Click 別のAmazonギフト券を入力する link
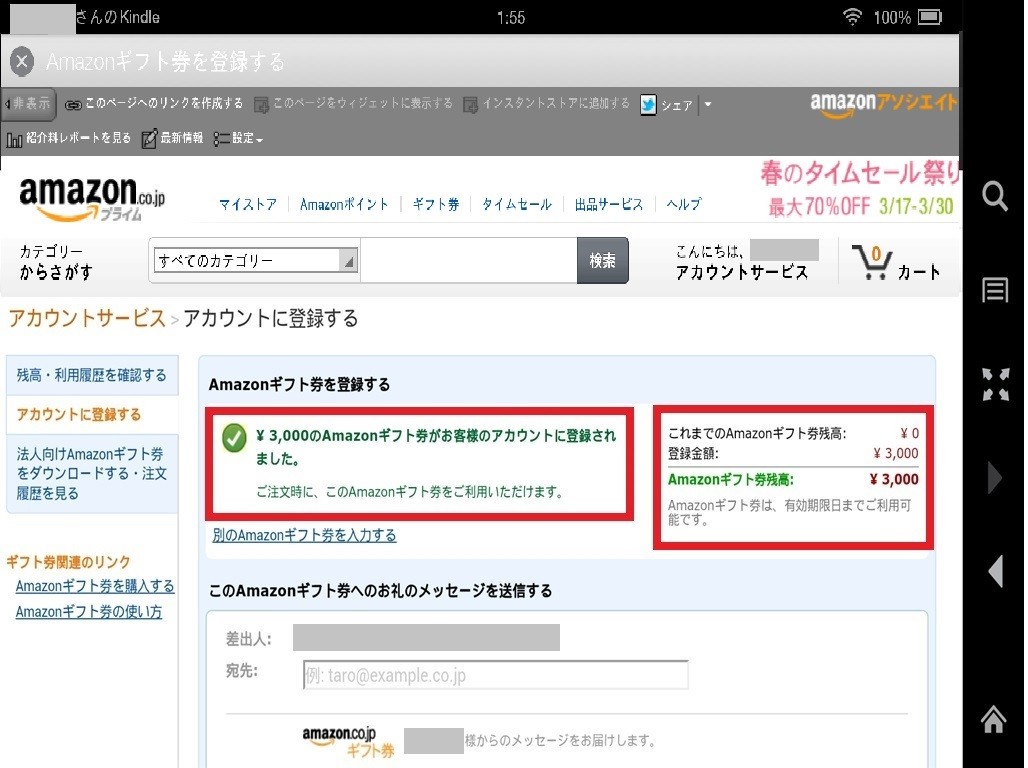Screen dimensions: 1028x768 click(x=304, y=535)
